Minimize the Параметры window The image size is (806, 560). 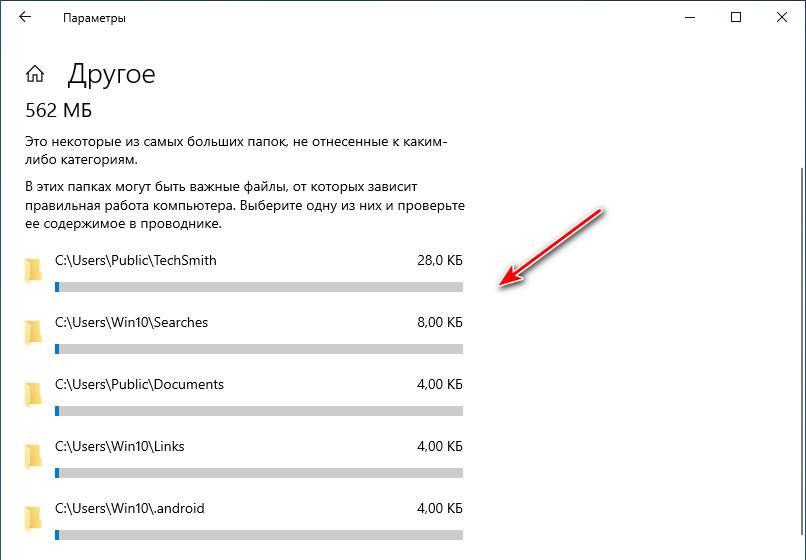click(690, 17)
